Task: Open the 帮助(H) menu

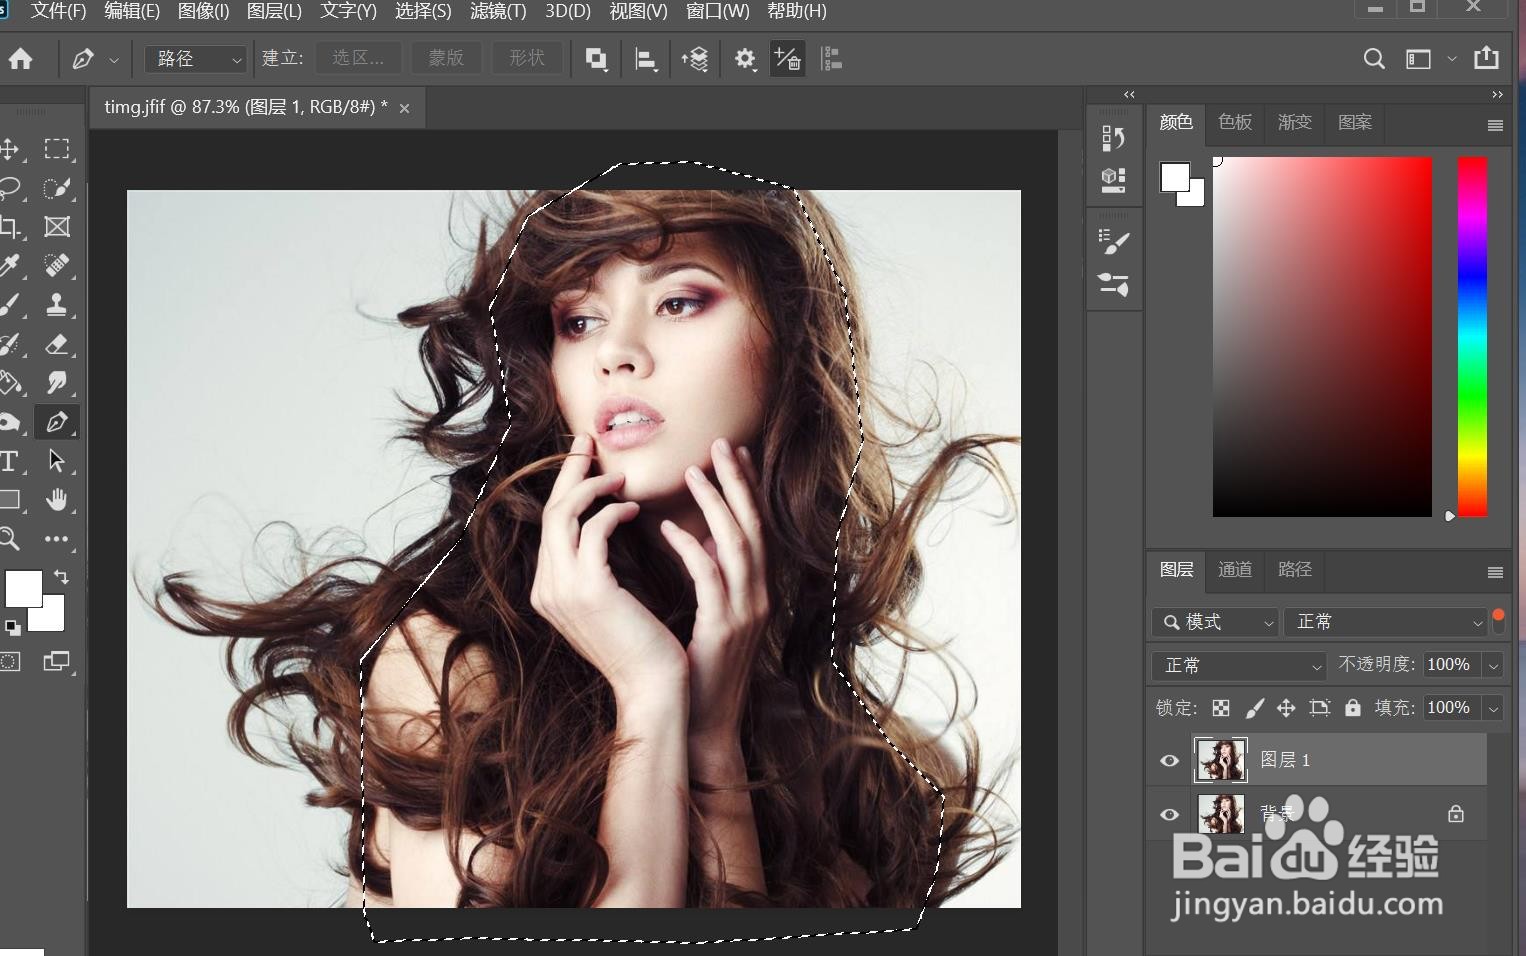Action: pos(797,11)
